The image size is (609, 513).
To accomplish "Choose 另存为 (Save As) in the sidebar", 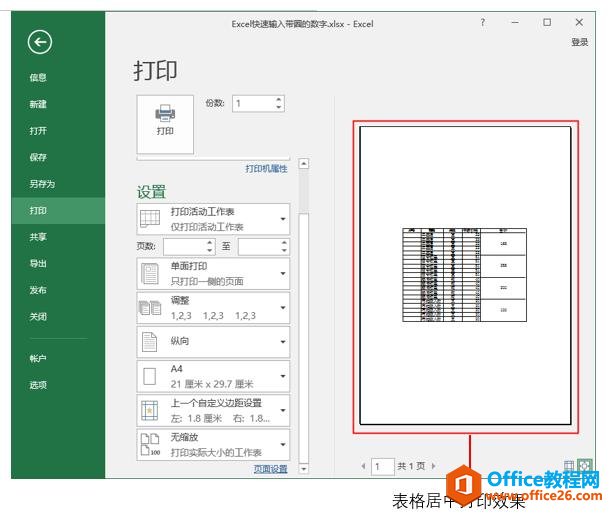I will pyautogui.click(x=42, y=184).
